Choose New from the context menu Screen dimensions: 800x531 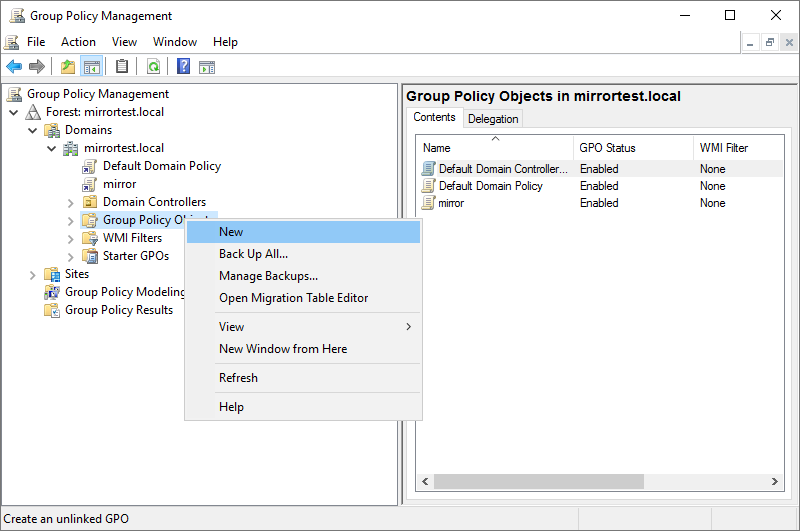tap(303, 232)
